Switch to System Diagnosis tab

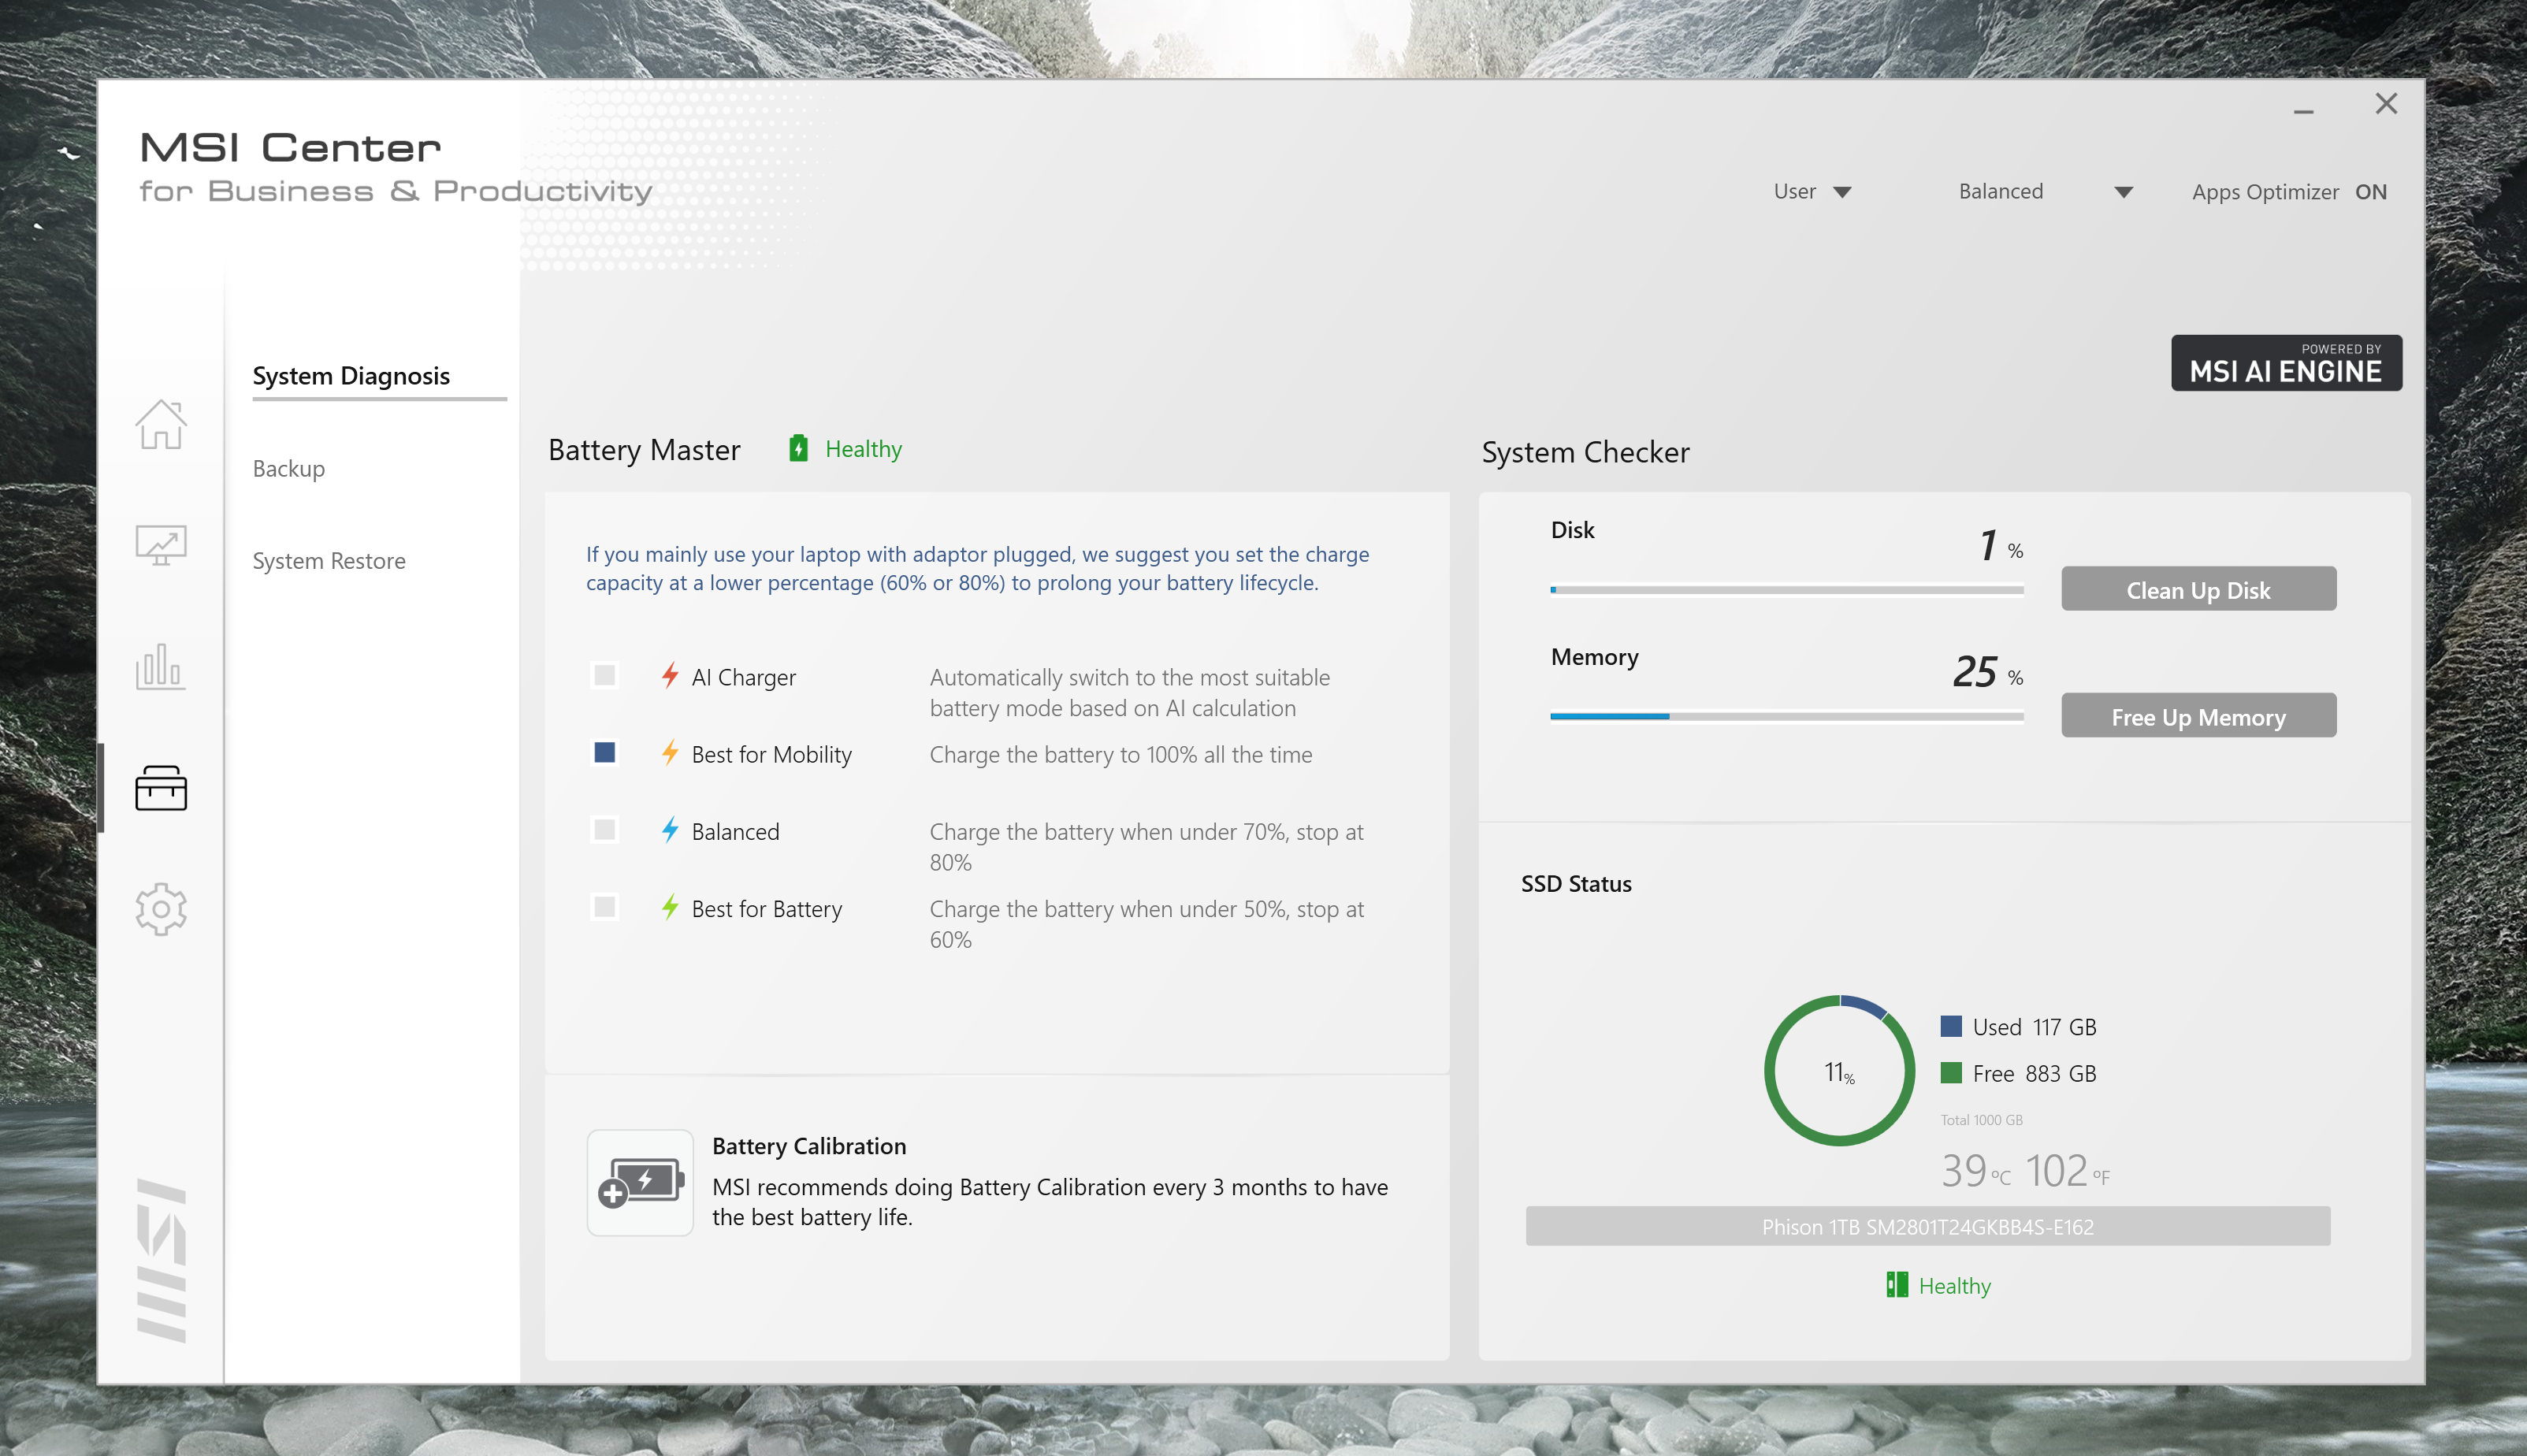click(351, 376)
